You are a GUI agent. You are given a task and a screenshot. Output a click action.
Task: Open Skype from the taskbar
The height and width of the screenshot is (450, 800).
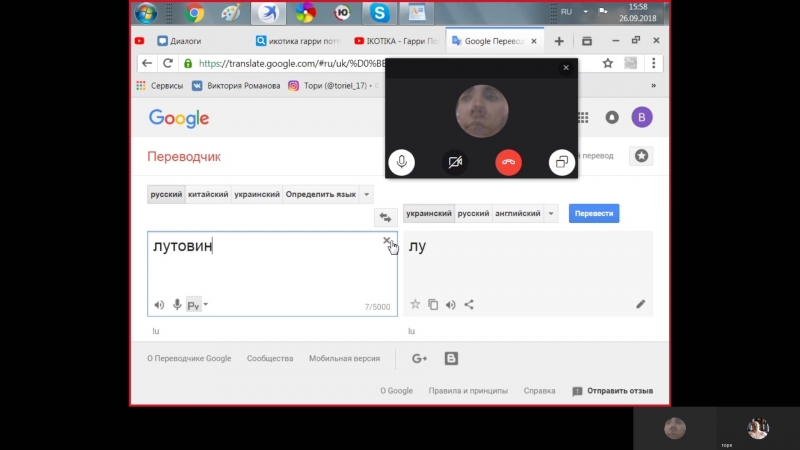(x=380, y=13)
